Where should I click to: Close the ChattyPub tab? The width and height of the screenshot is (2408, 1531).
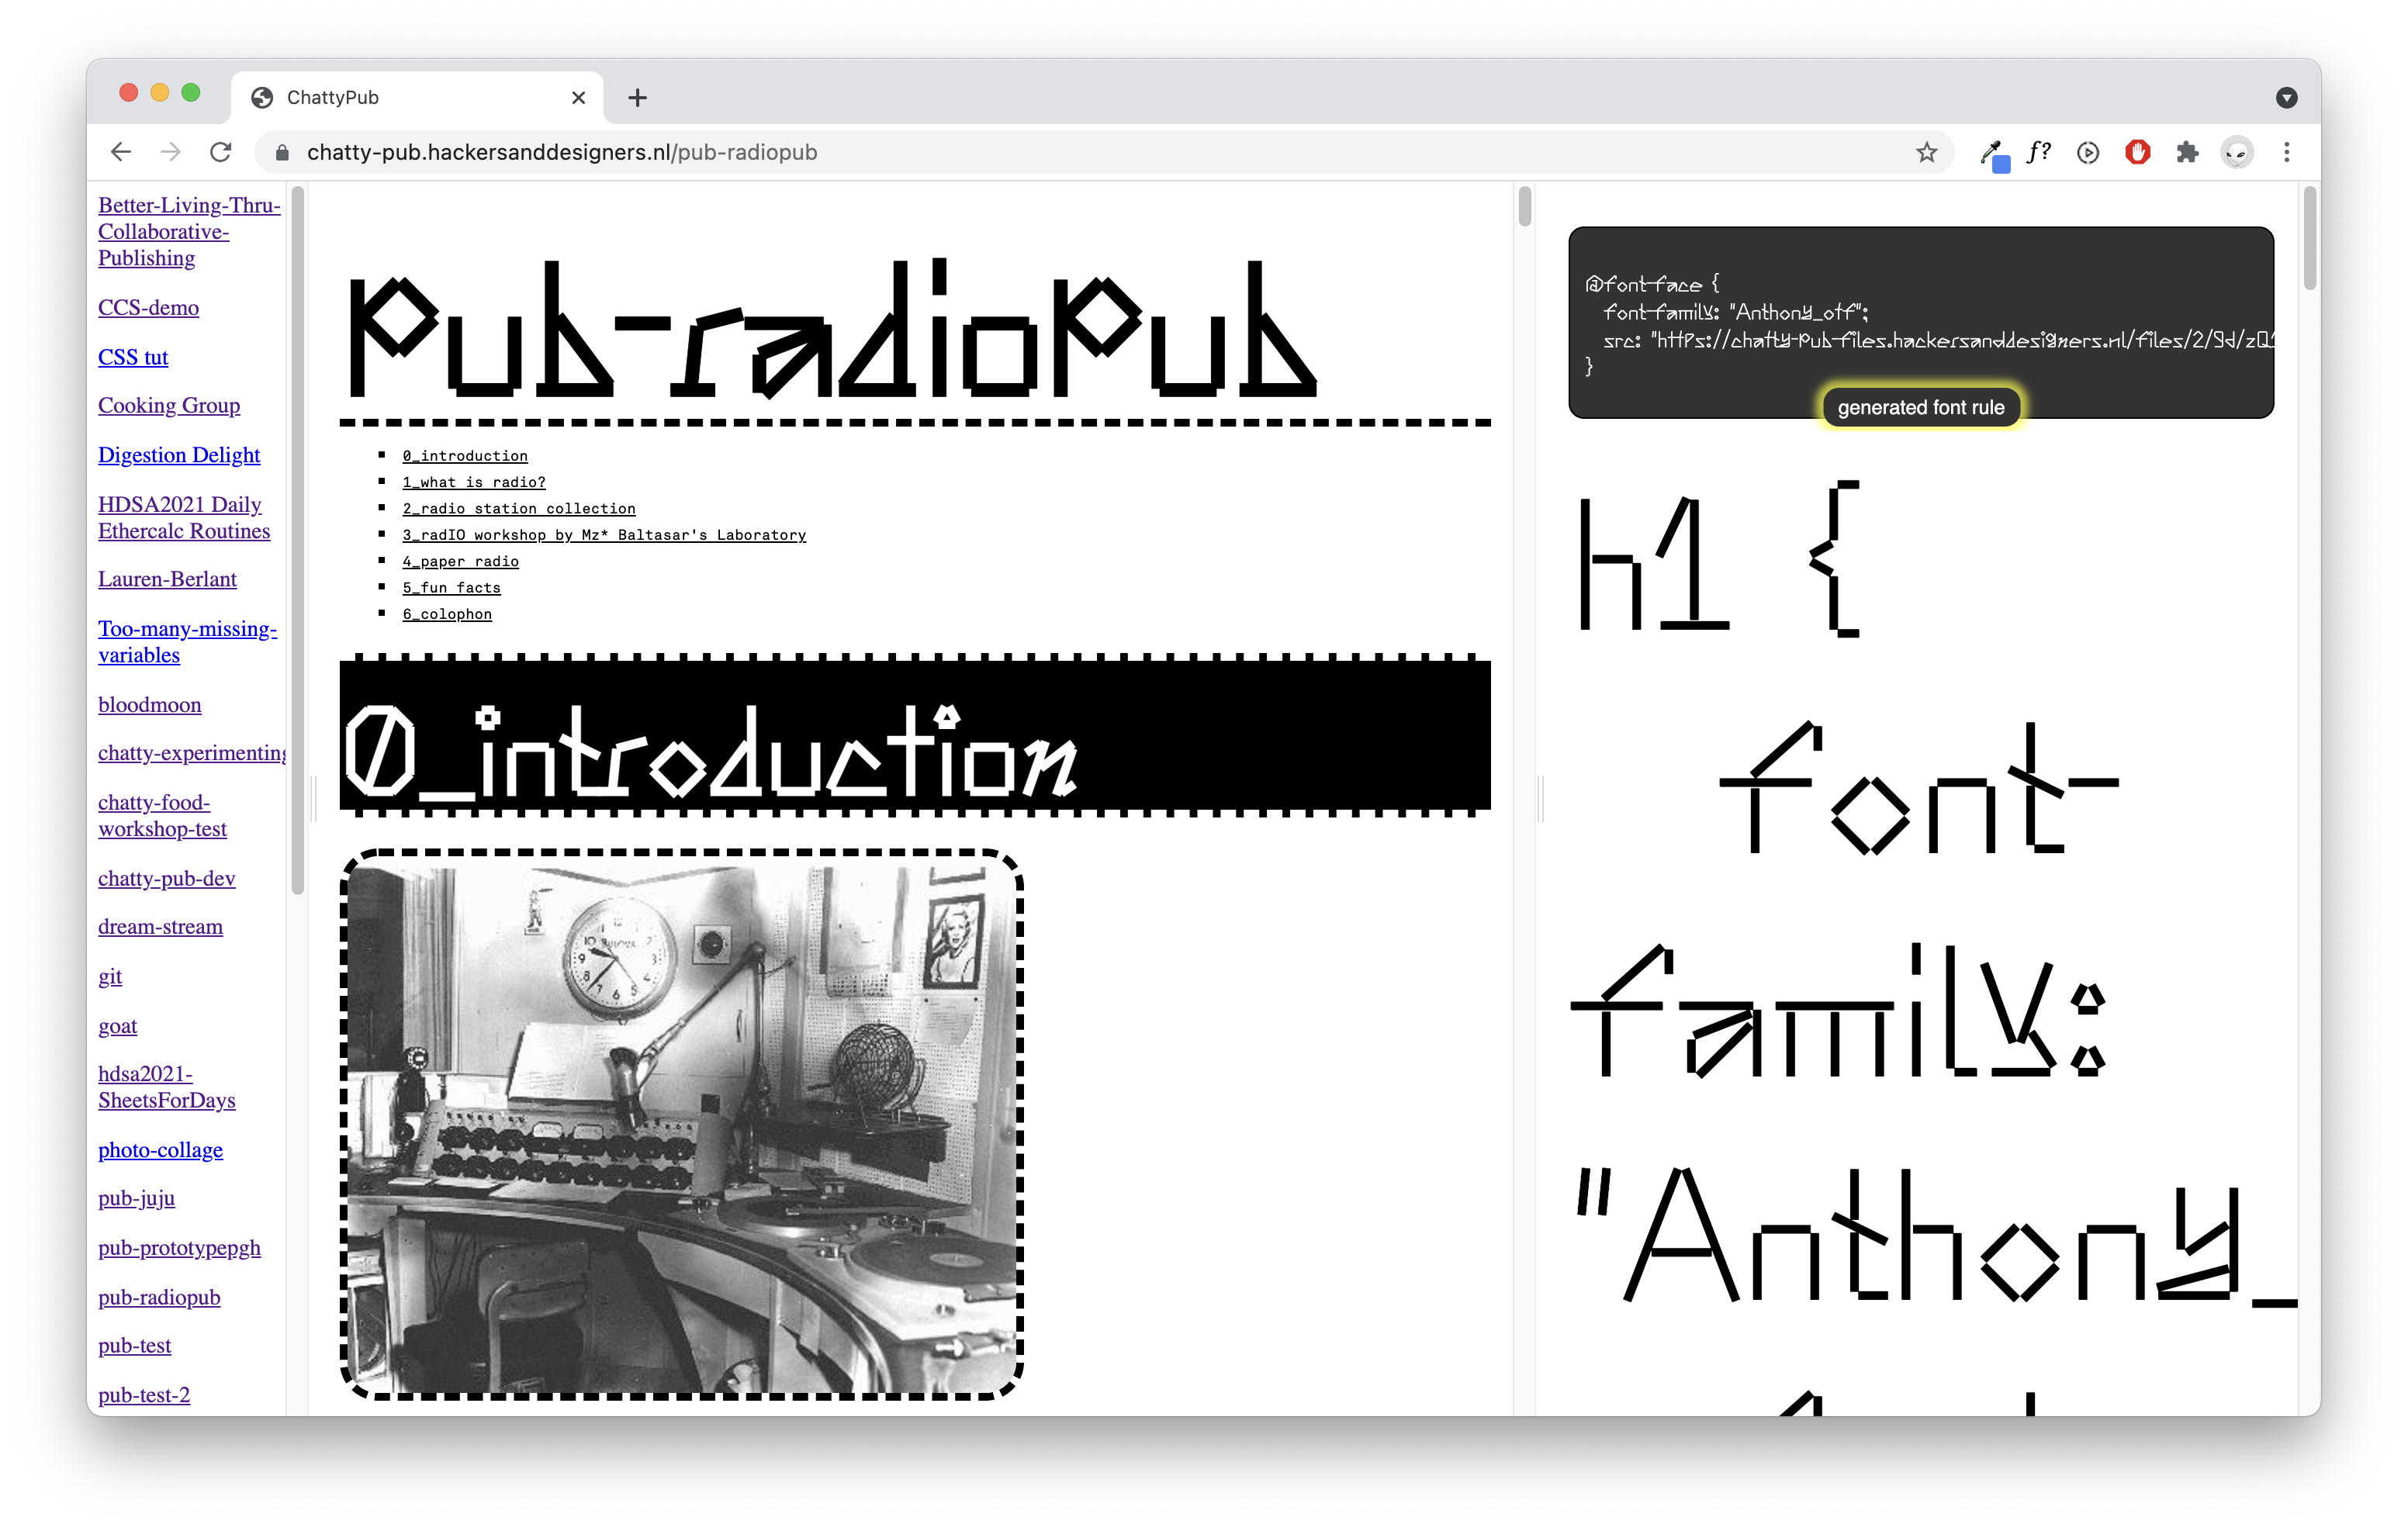click(x=578, y=97)
